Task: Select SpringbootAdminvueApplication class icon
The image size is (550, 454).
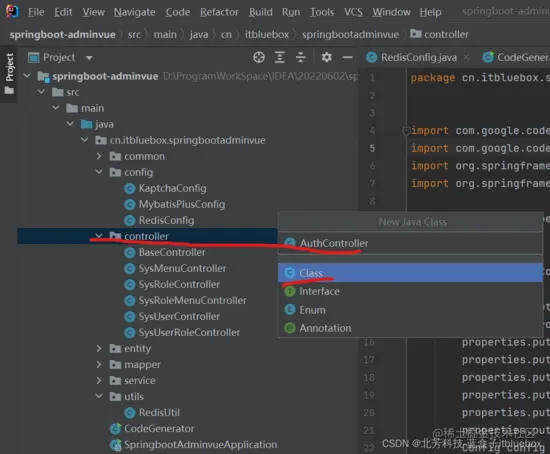Action: 115,445
